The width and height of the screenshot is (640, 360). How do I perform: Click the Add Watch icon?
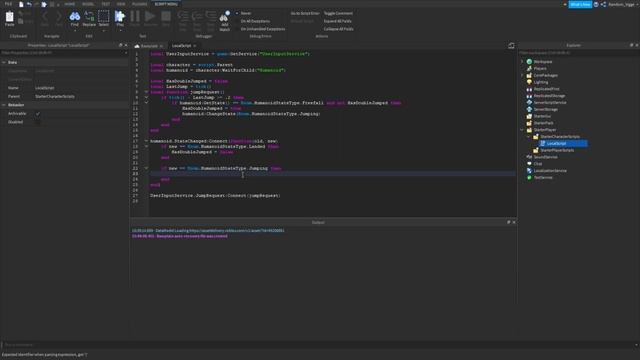click(224, 17)
